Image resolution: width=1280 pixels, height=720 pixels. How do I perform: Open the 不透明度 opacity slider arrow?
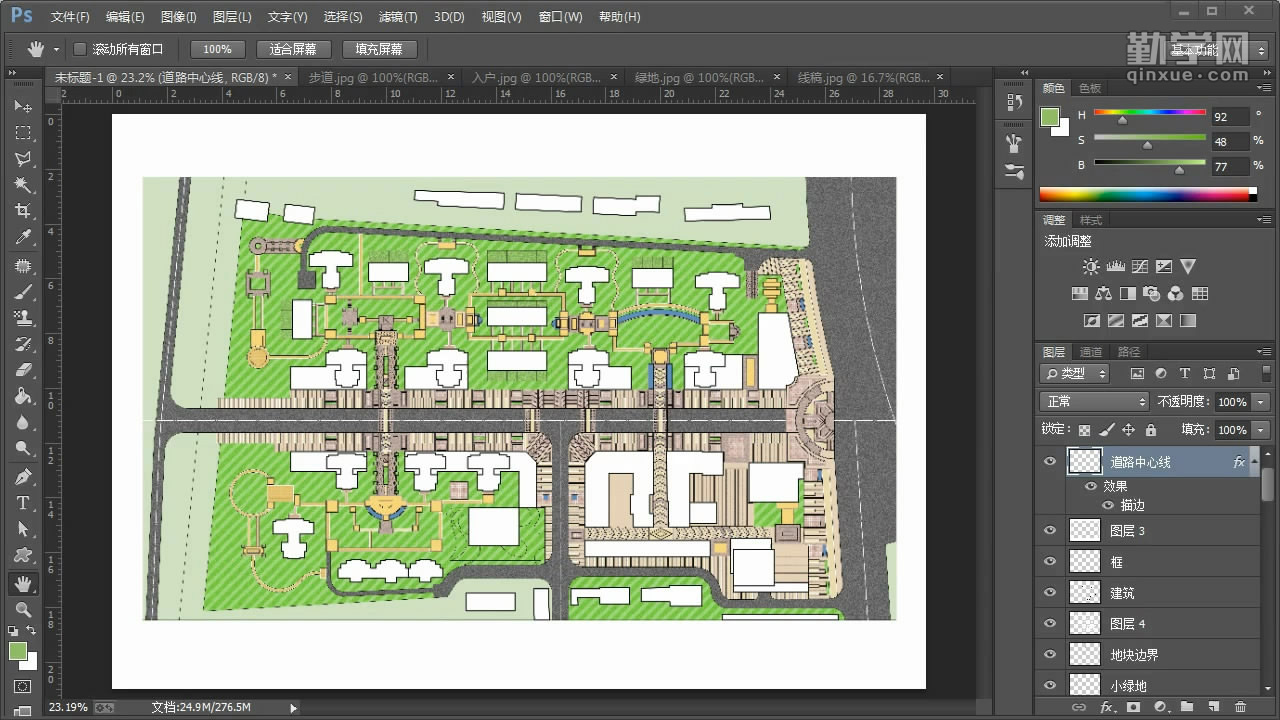click(x=1261, y=402)
